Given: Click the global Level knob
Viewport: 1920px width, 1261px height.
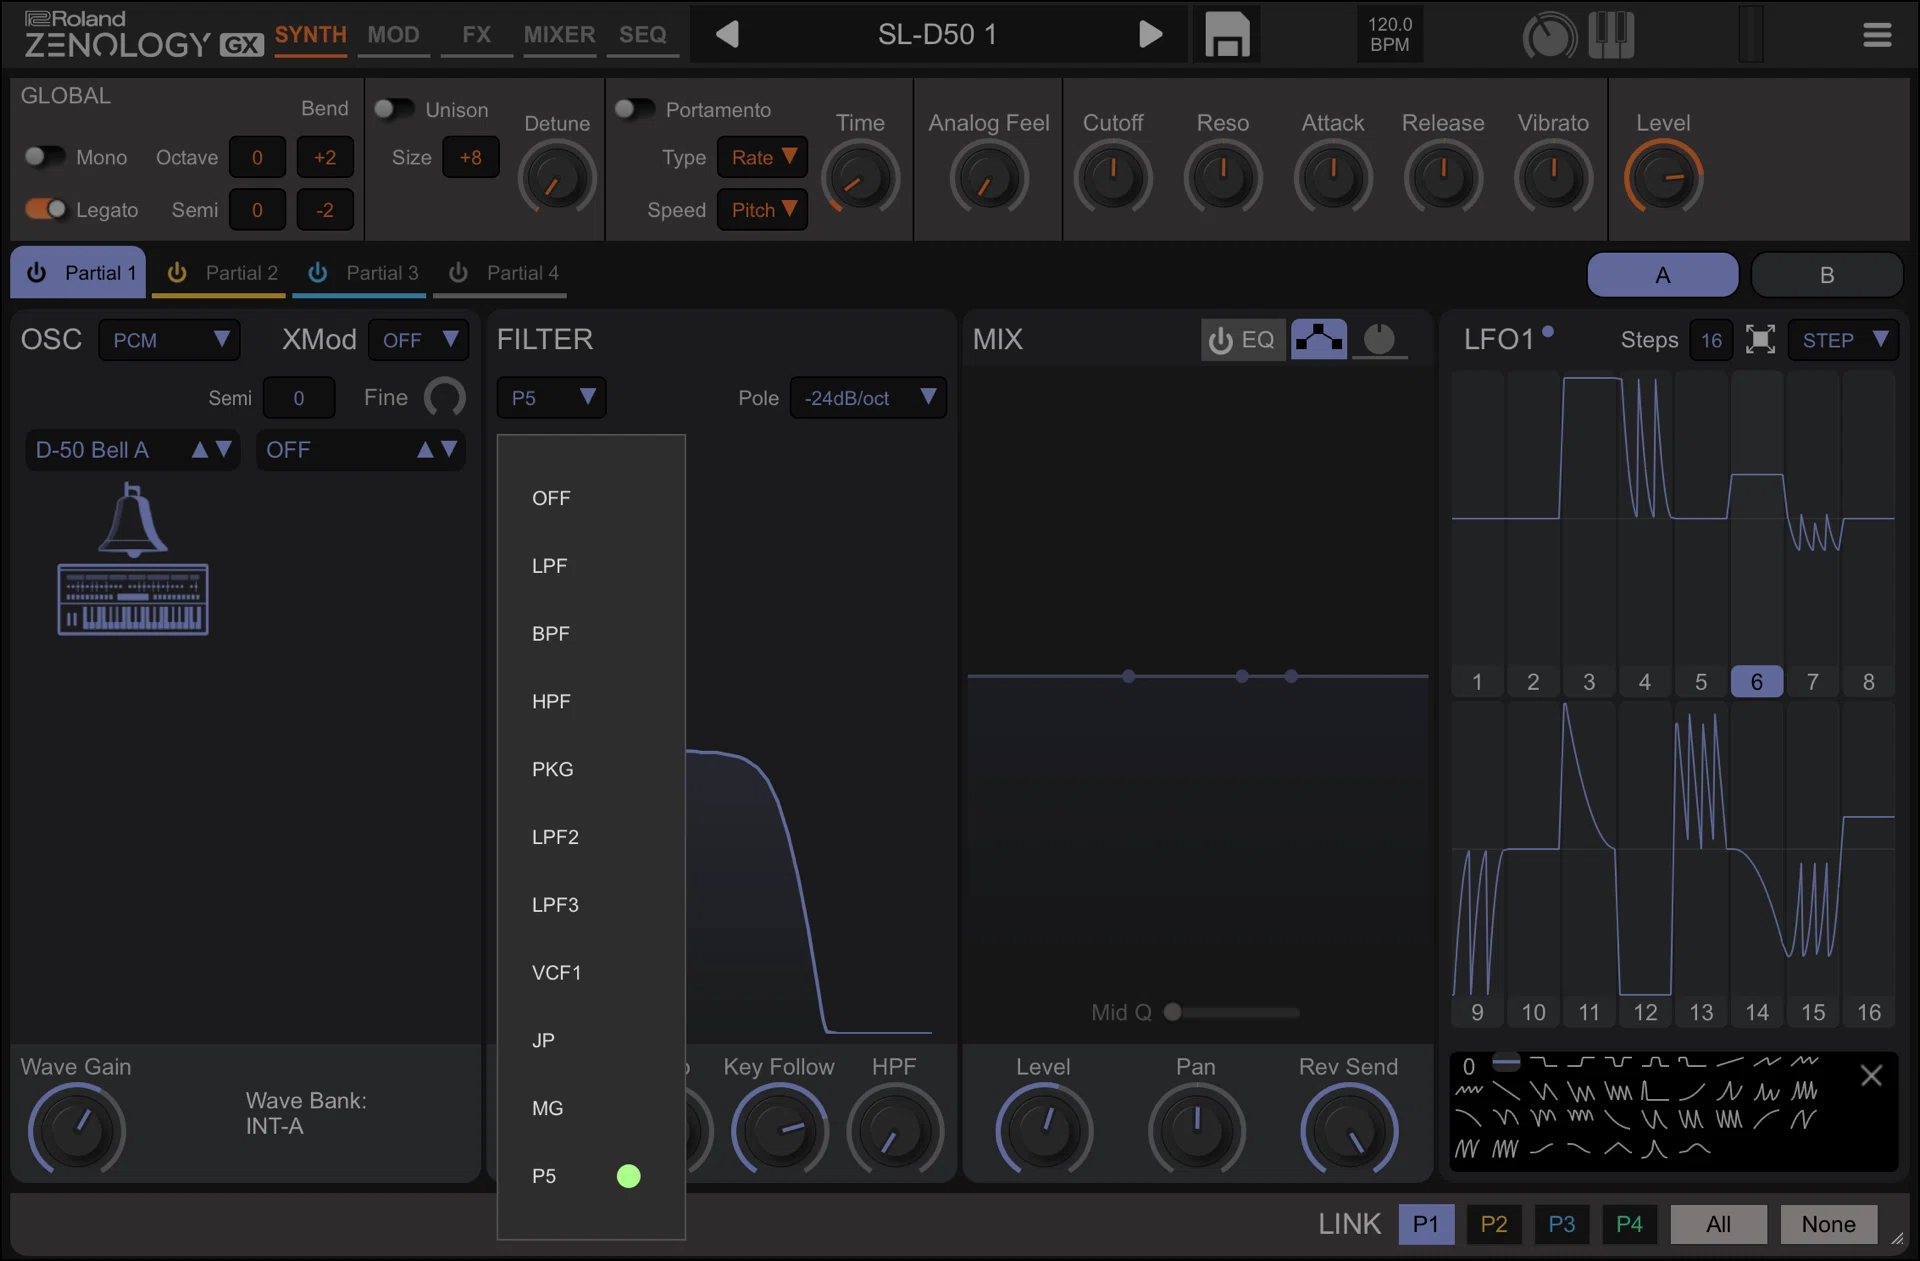Looking at the screenshot, I should coord(1662,177).
